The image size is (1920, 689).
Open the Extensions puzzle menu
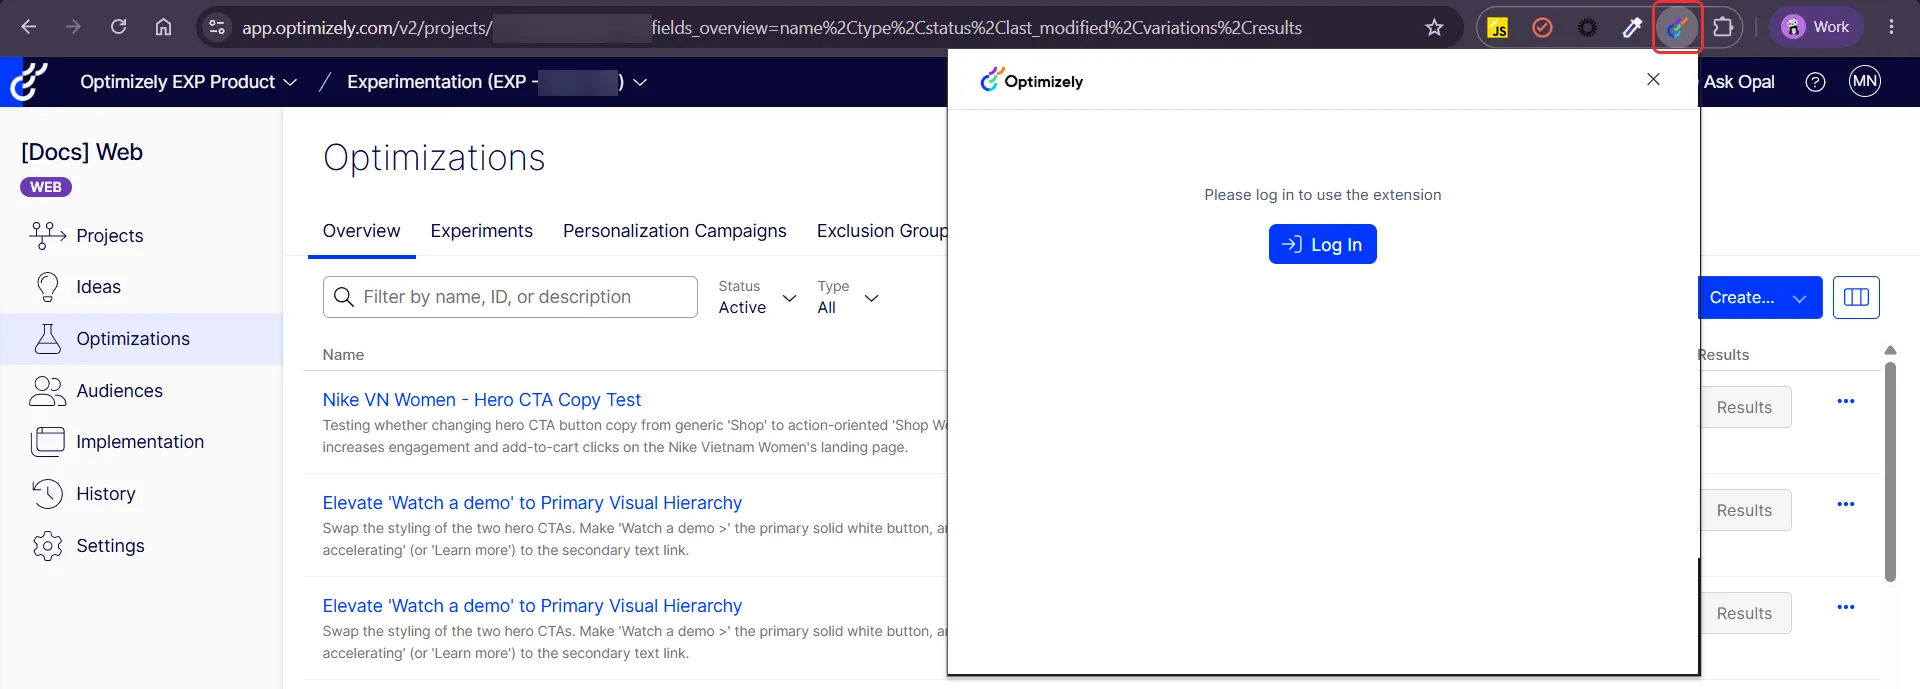[1723, 27]
